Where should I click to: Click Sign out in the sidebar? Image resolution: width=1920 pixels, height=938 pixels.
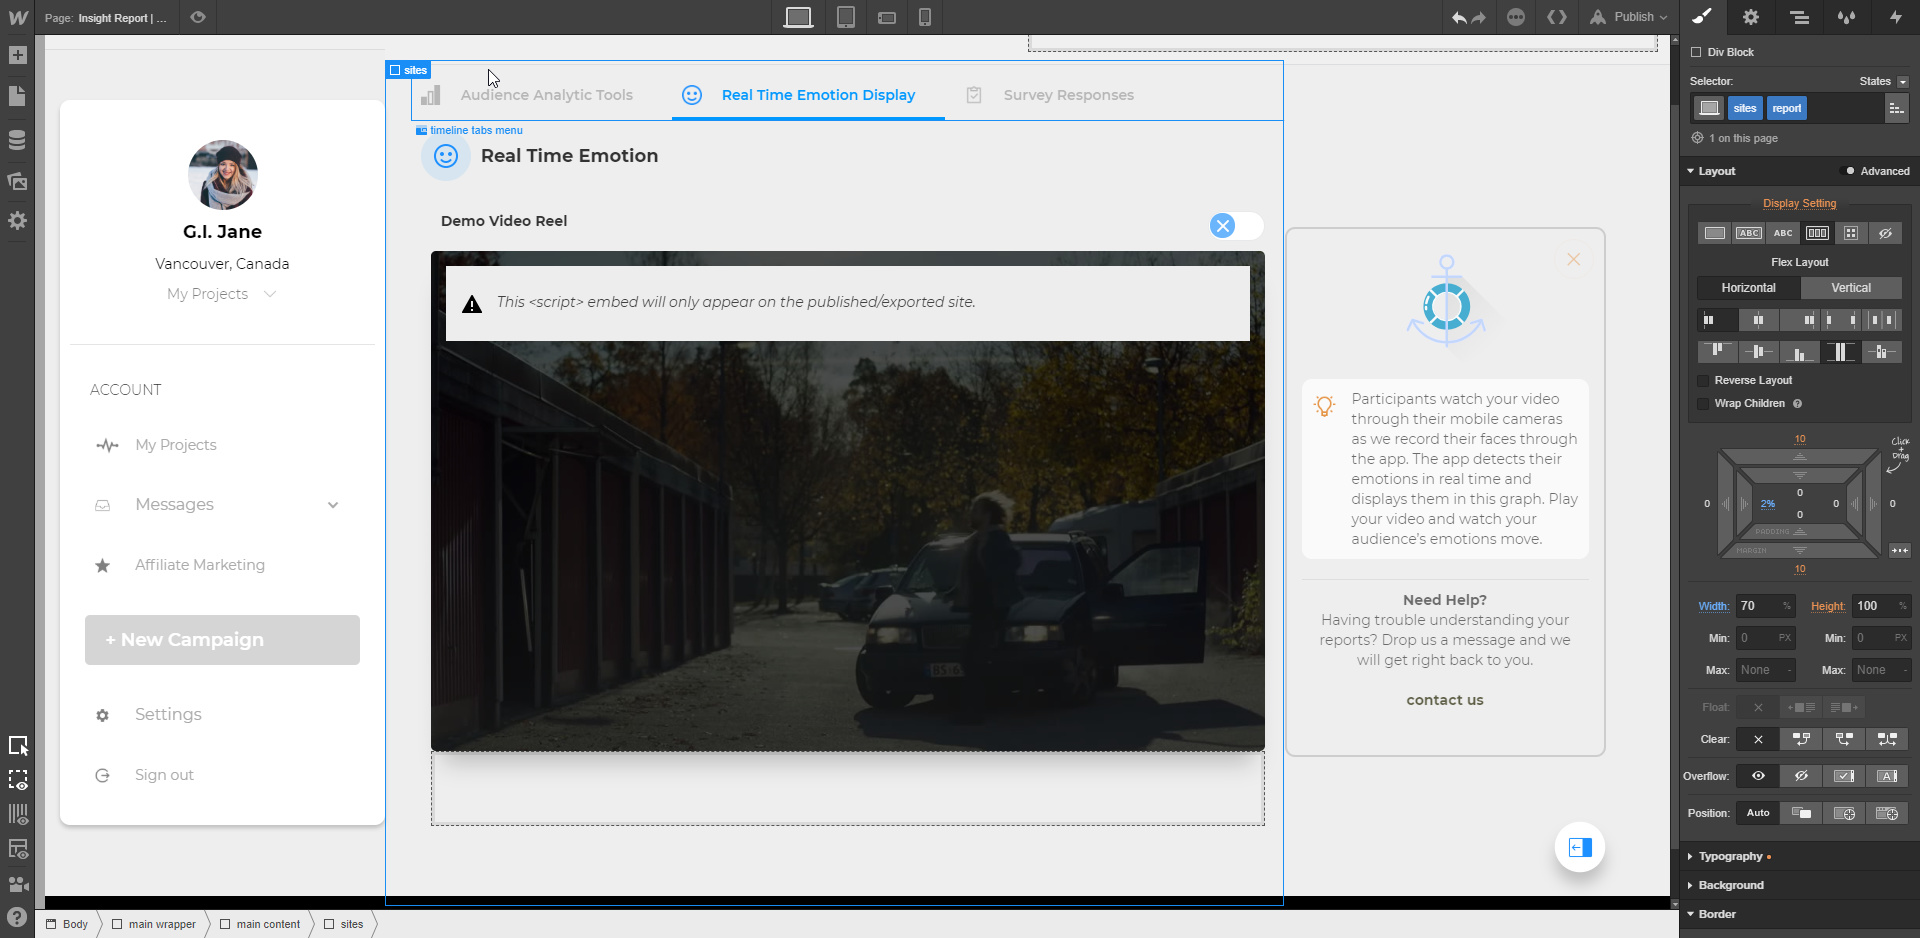click(164, 775)
